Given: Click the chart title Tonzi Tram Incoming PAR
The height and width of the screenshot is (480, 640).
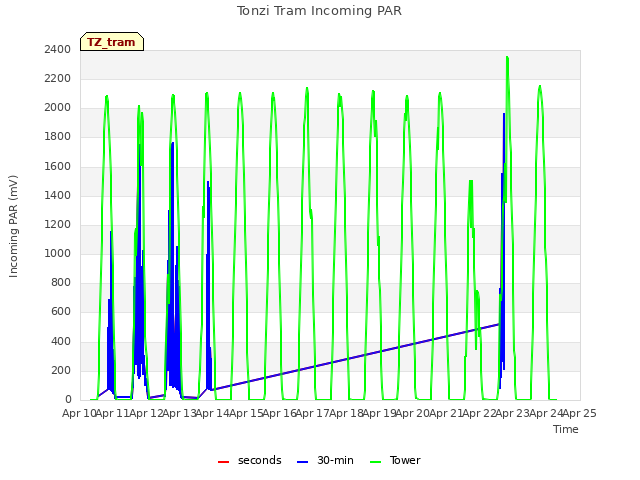Looking at the screenshot, I should tap(319, 11).
